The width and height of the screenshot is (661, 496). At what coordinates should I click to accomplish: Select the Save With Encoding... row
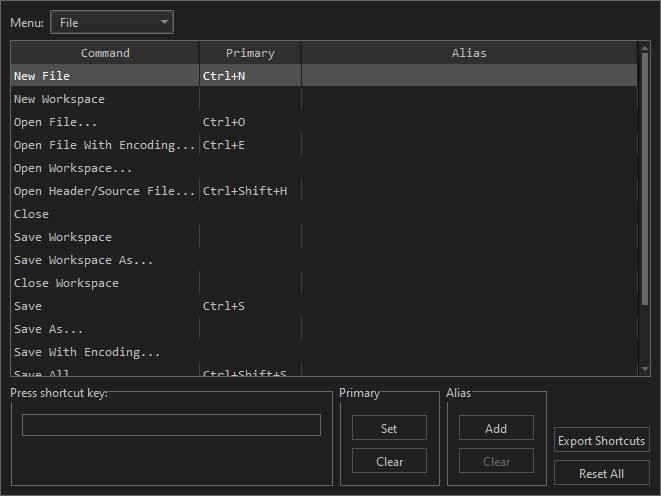point(324,352)
